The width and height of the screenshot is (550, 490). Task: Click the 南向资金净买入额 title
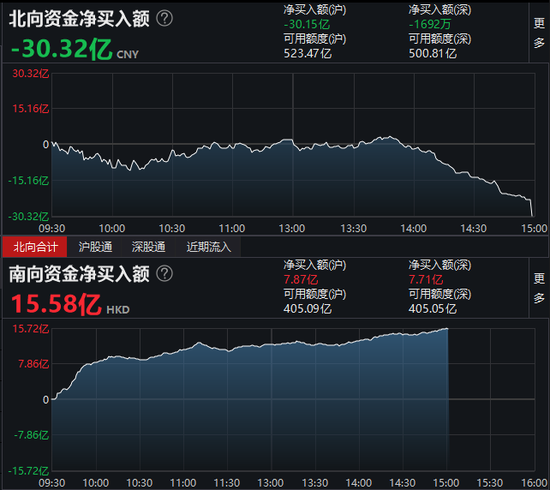point(79,274)
